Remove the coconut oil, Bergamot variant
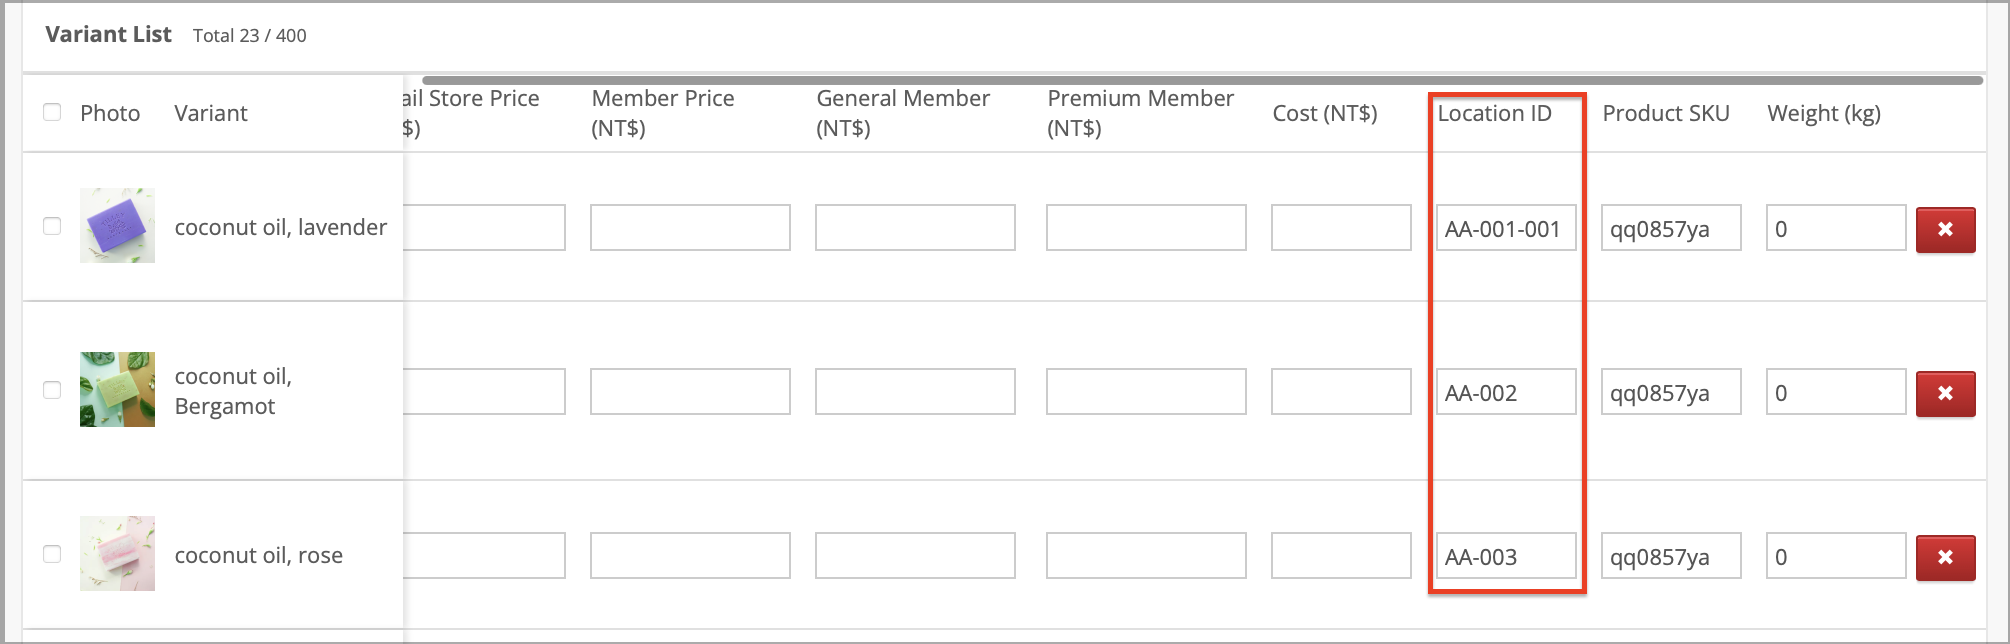 coord(1945,393)
